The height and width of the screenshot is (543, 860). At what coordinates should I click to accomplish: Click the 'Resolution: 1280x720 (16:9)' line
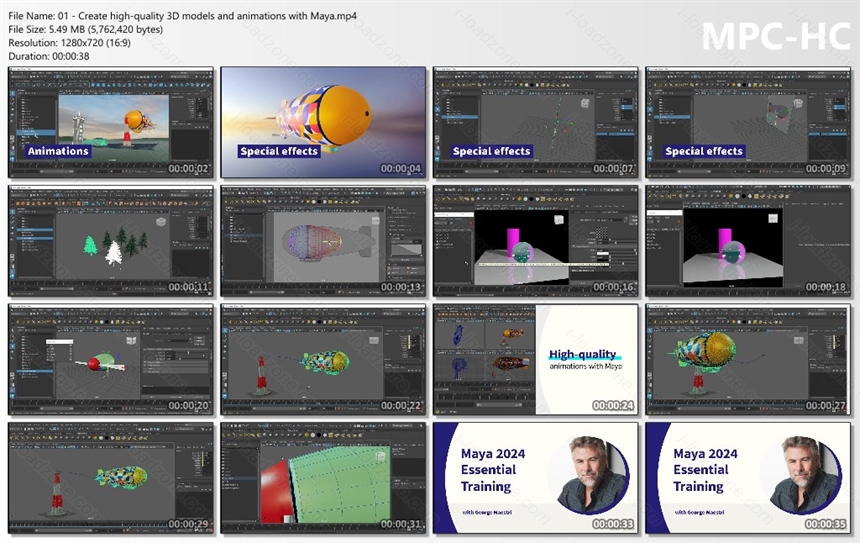click(70, 43)
